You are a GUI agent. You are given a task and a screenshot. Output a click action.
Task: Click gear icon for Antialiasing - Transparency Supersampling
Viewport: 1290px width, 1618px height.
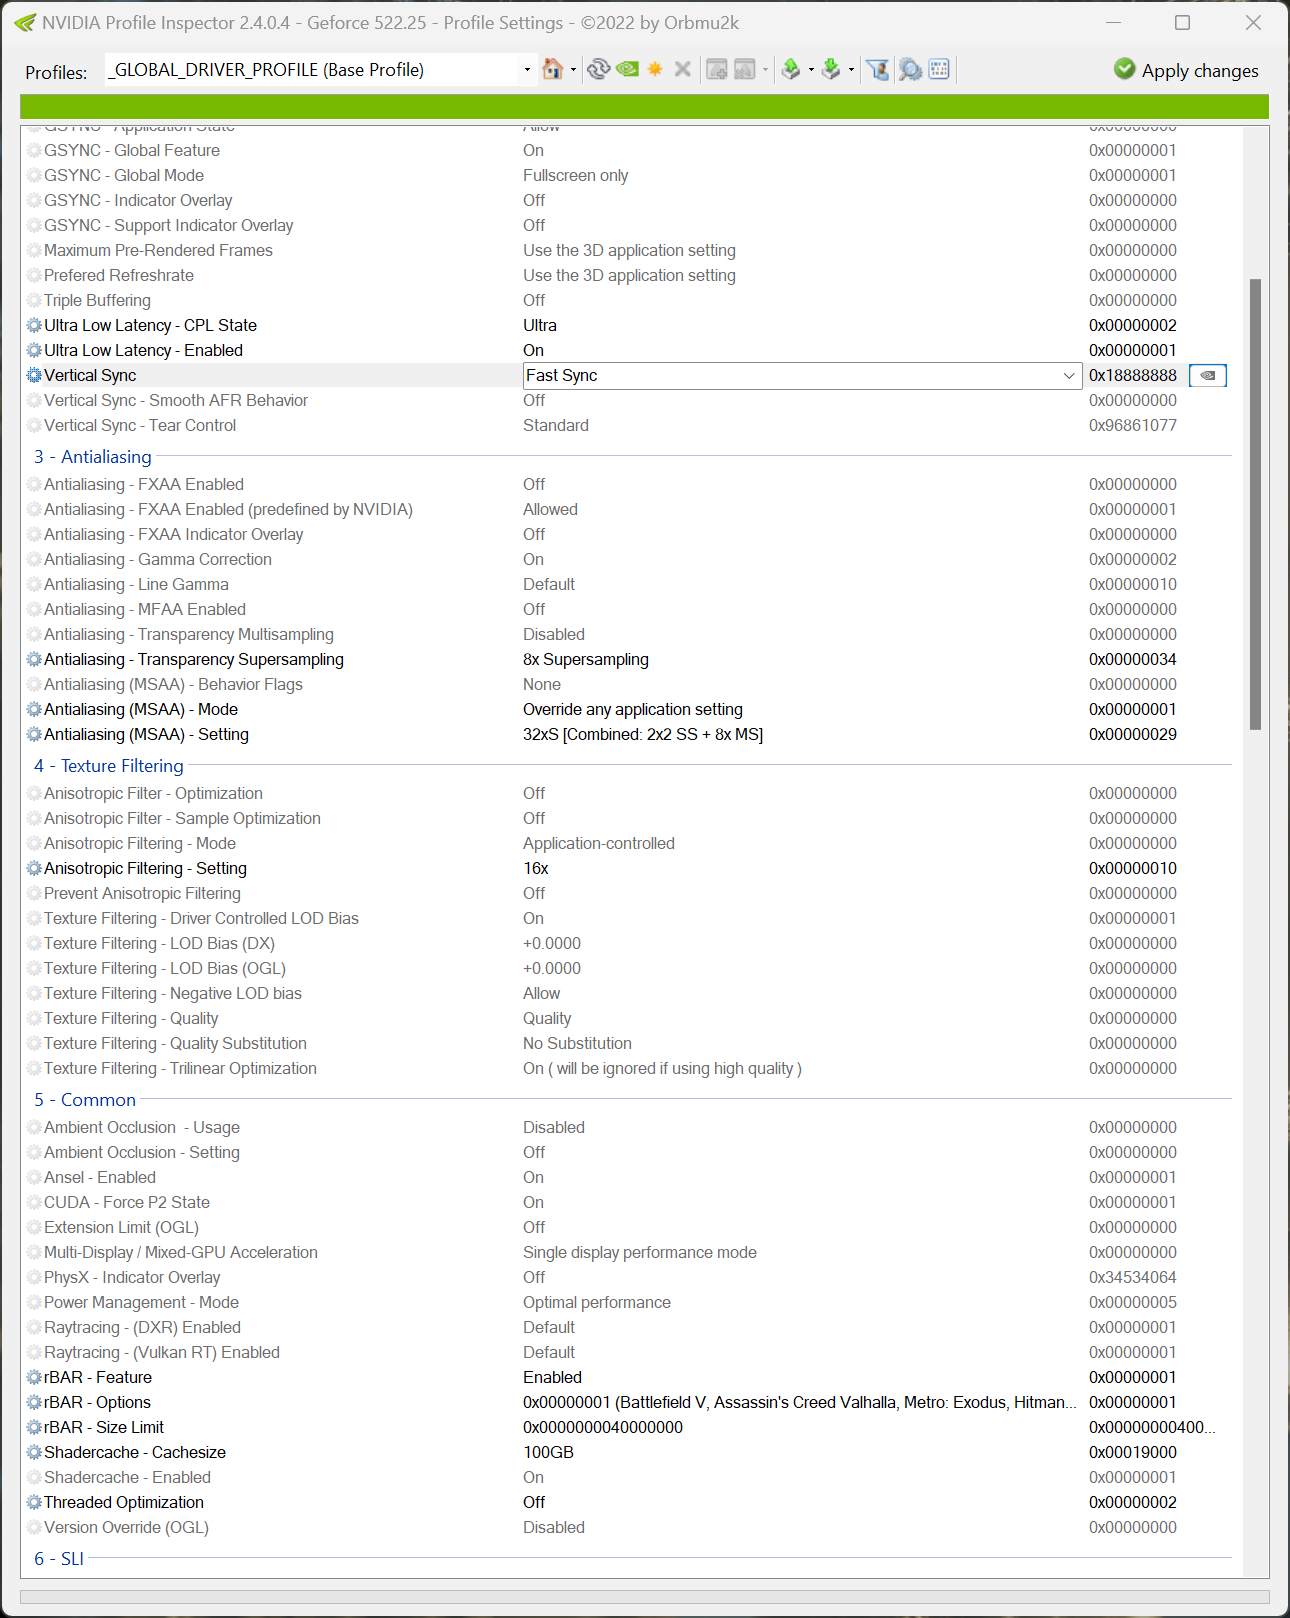tap(34, 660)
